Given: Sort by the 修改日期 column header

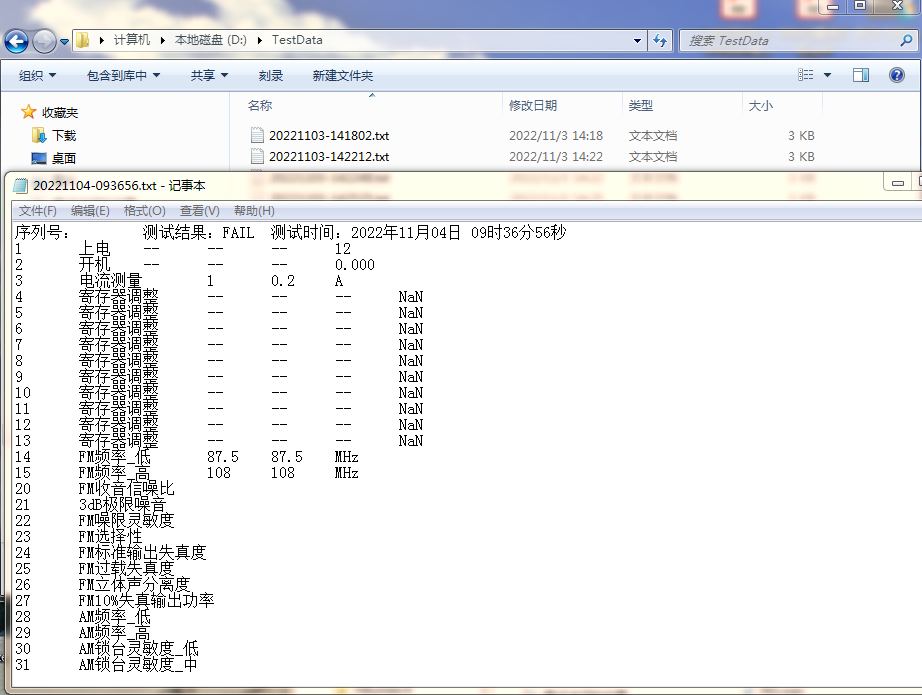Looking at the screenshot, I should tap(533, 105).
